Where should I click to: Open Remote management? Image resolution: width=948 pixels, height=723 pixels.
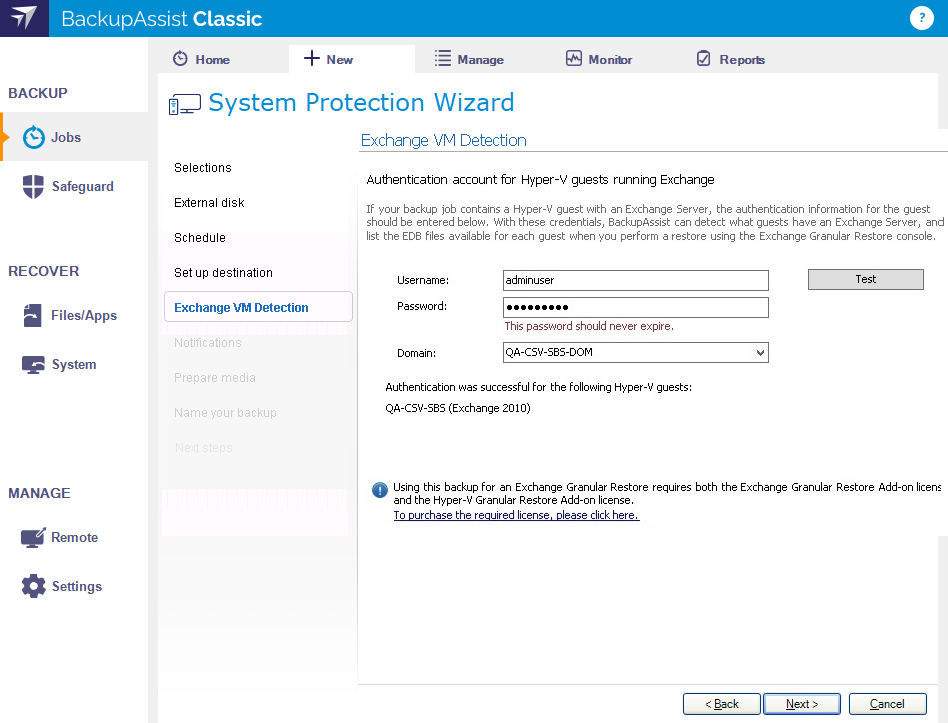(74, 537)
